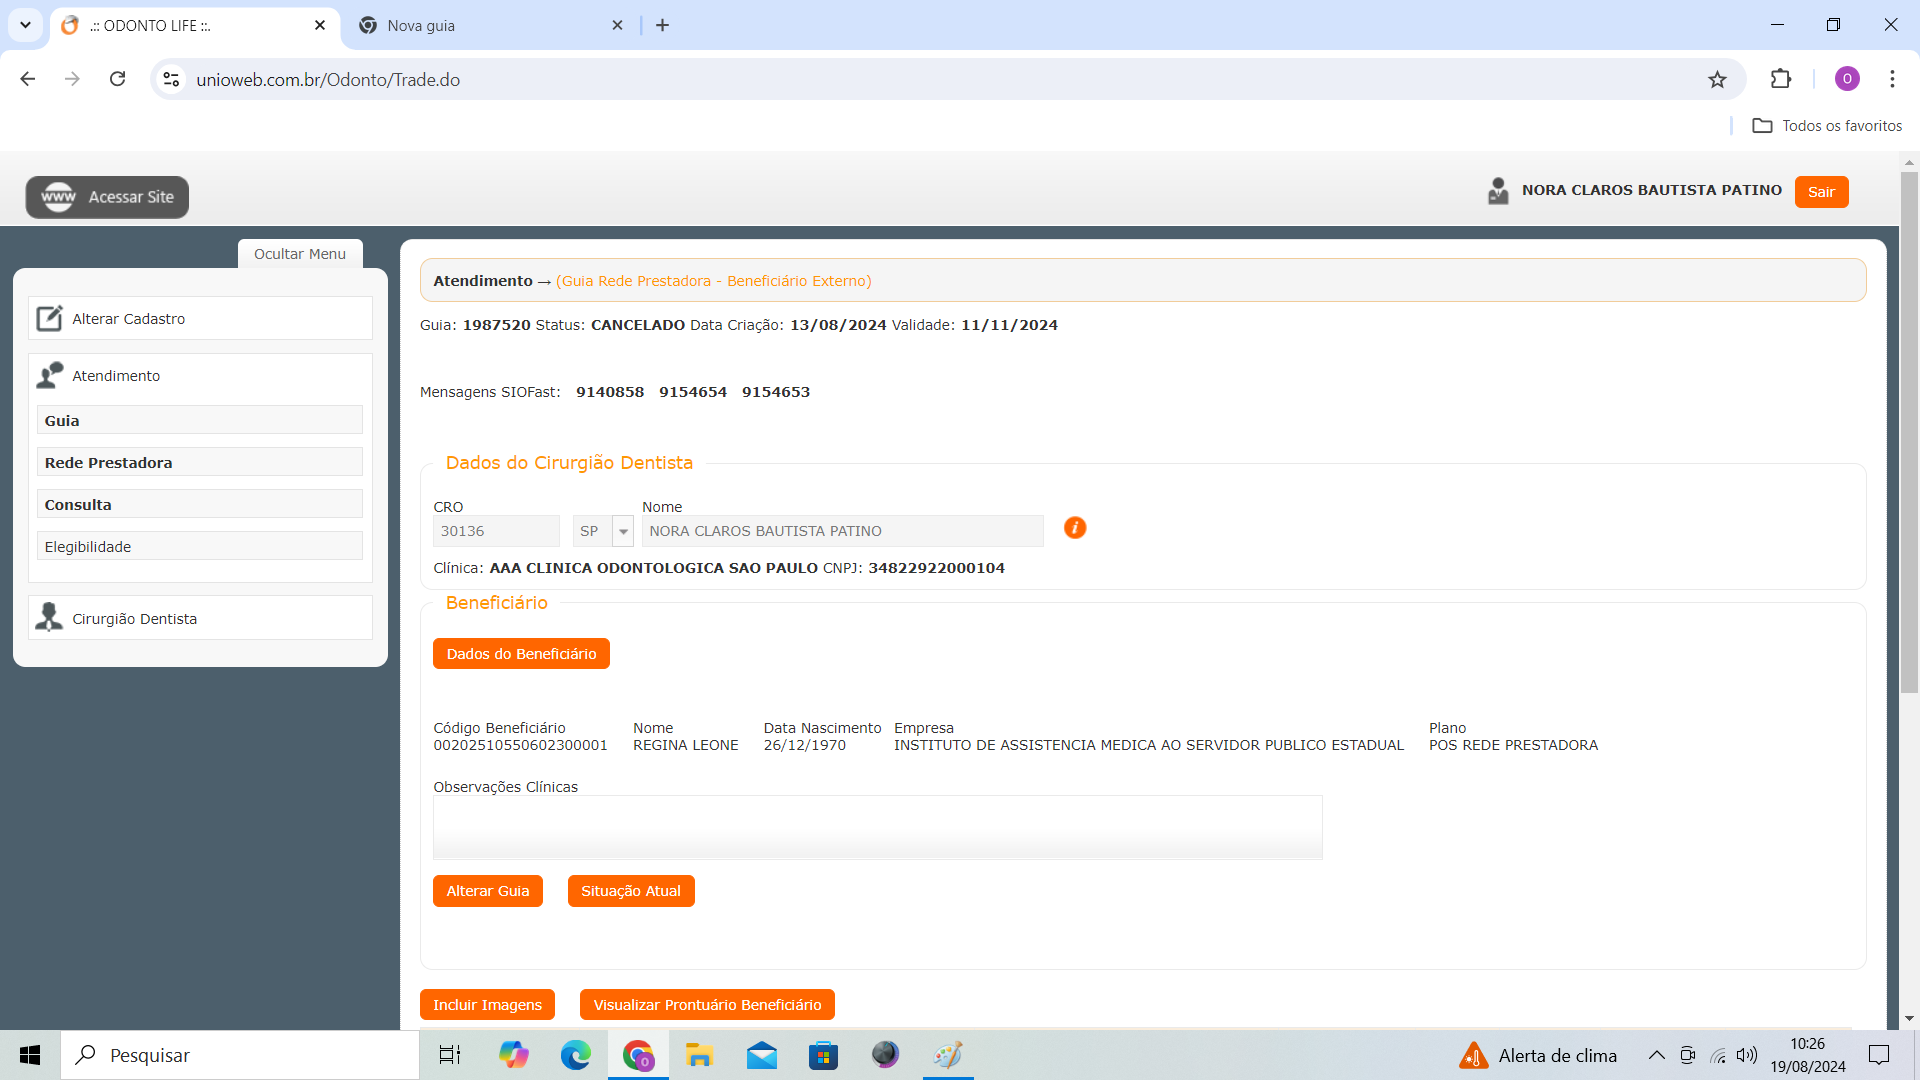Open the browser extensions puzzle icon
Viewport: 1920px width, 1080px height.
click(1781, 79)
